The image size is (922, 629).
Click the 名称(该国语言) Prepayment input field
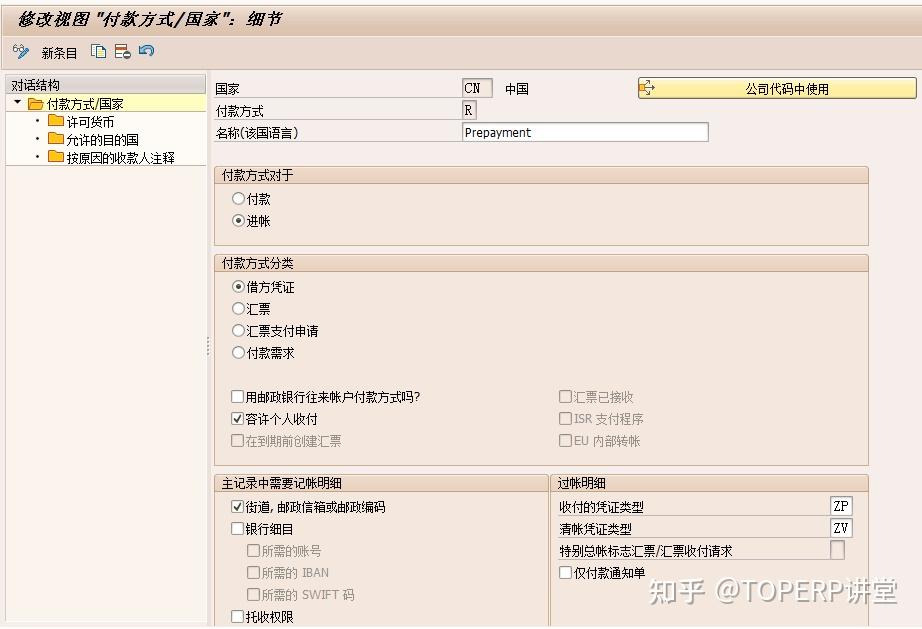pos(585,132)
